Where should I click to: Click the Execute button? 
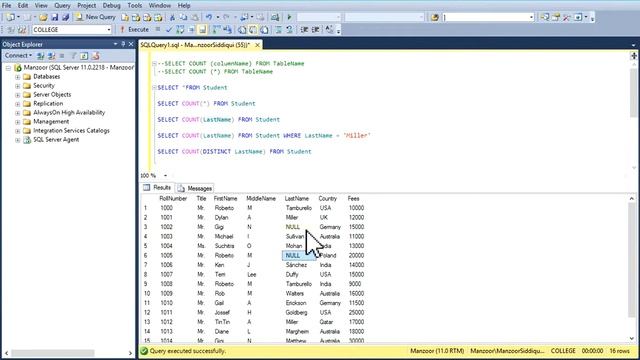click(134, 29)
